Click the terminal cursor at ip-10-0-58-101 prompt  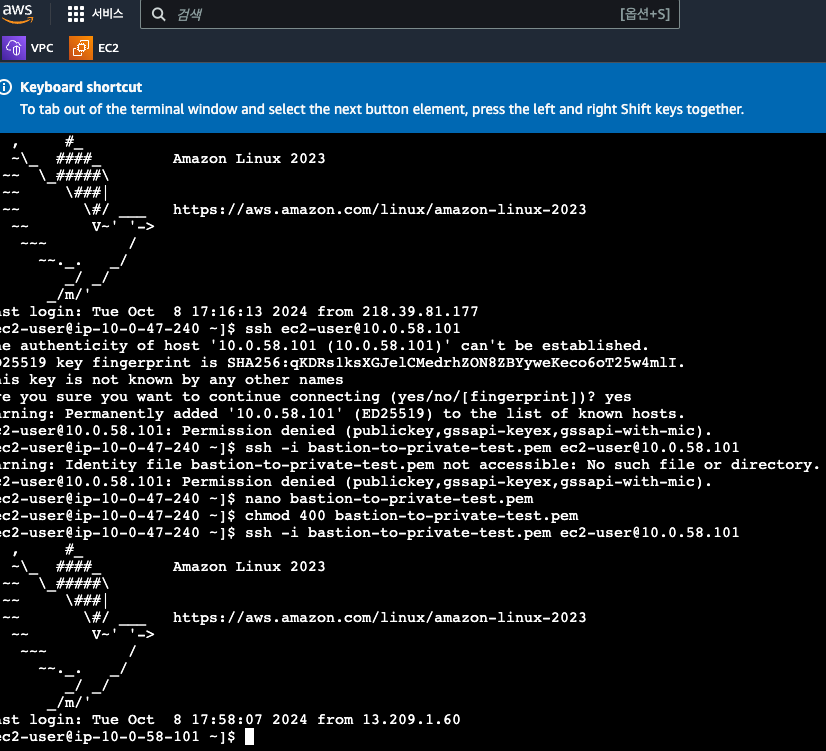250,736
